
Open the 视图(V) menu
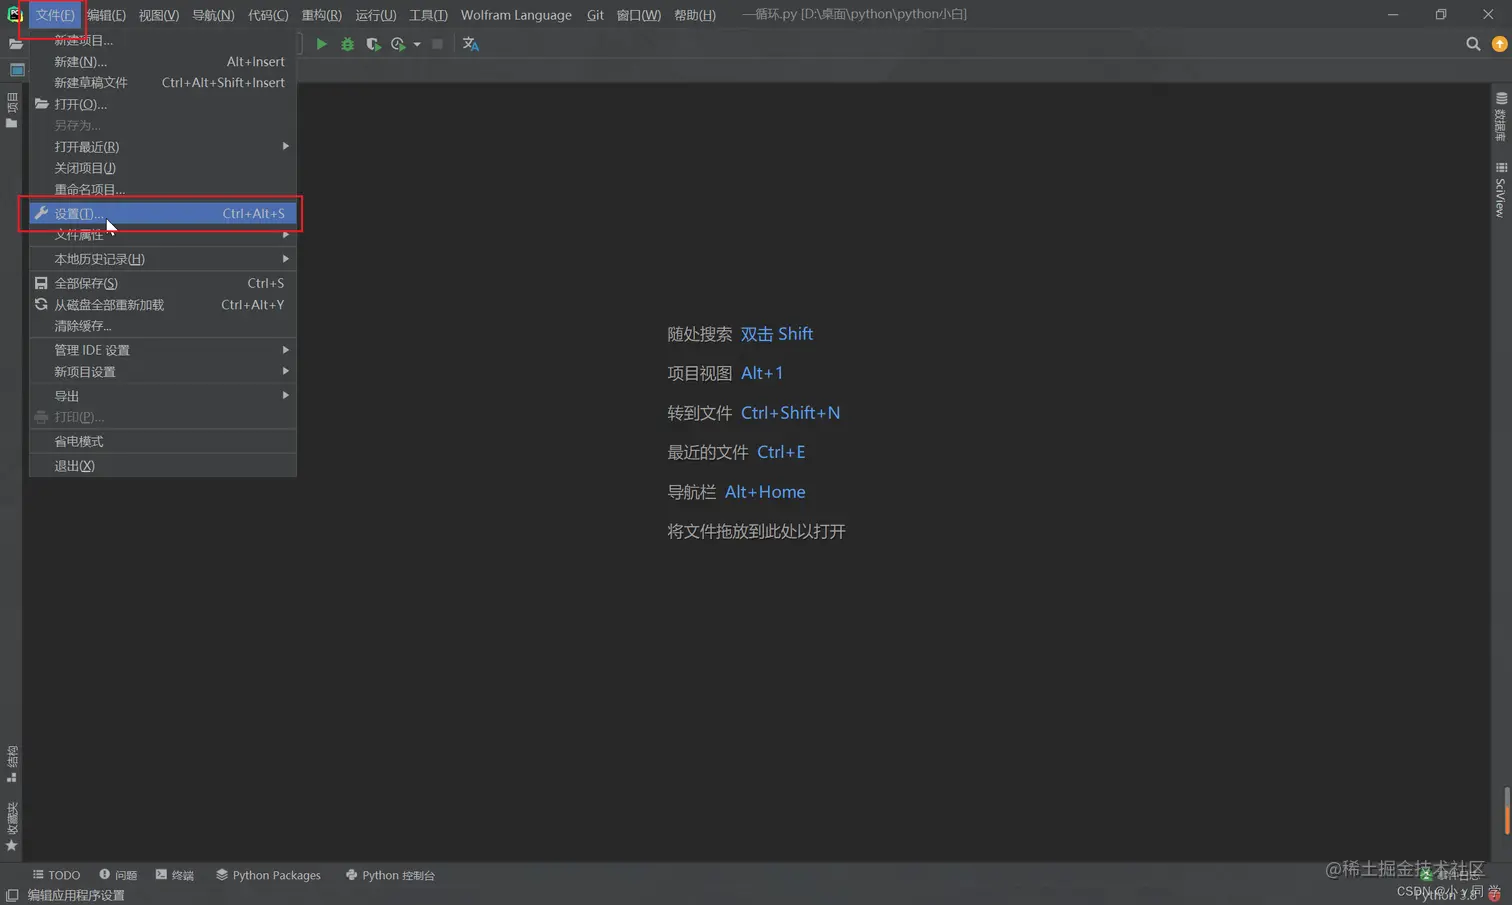click(159, 15)
